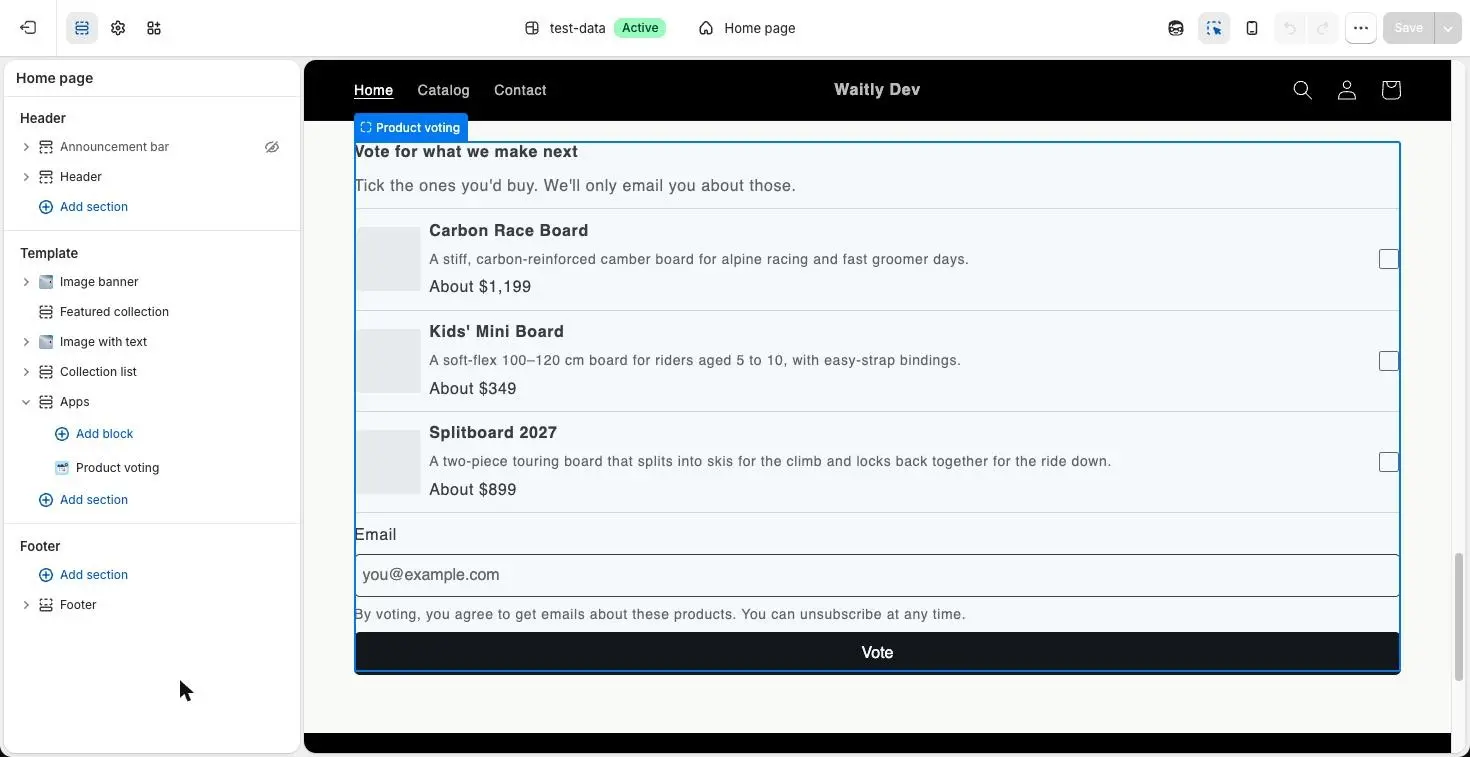Image resolution: width=1470 pixels, height=757 pixels.
Task: Open theme settings gear icon
Action: point(118,28)
